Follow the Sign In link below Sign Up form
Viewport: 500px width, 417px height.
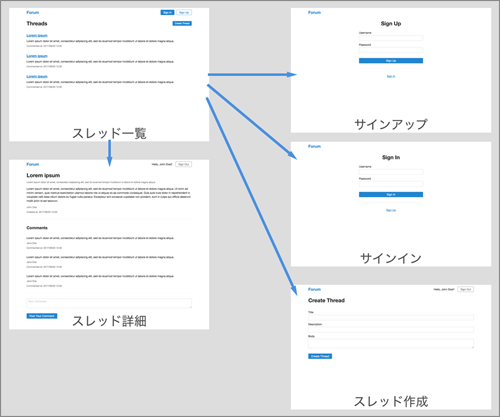pos(391,77)
